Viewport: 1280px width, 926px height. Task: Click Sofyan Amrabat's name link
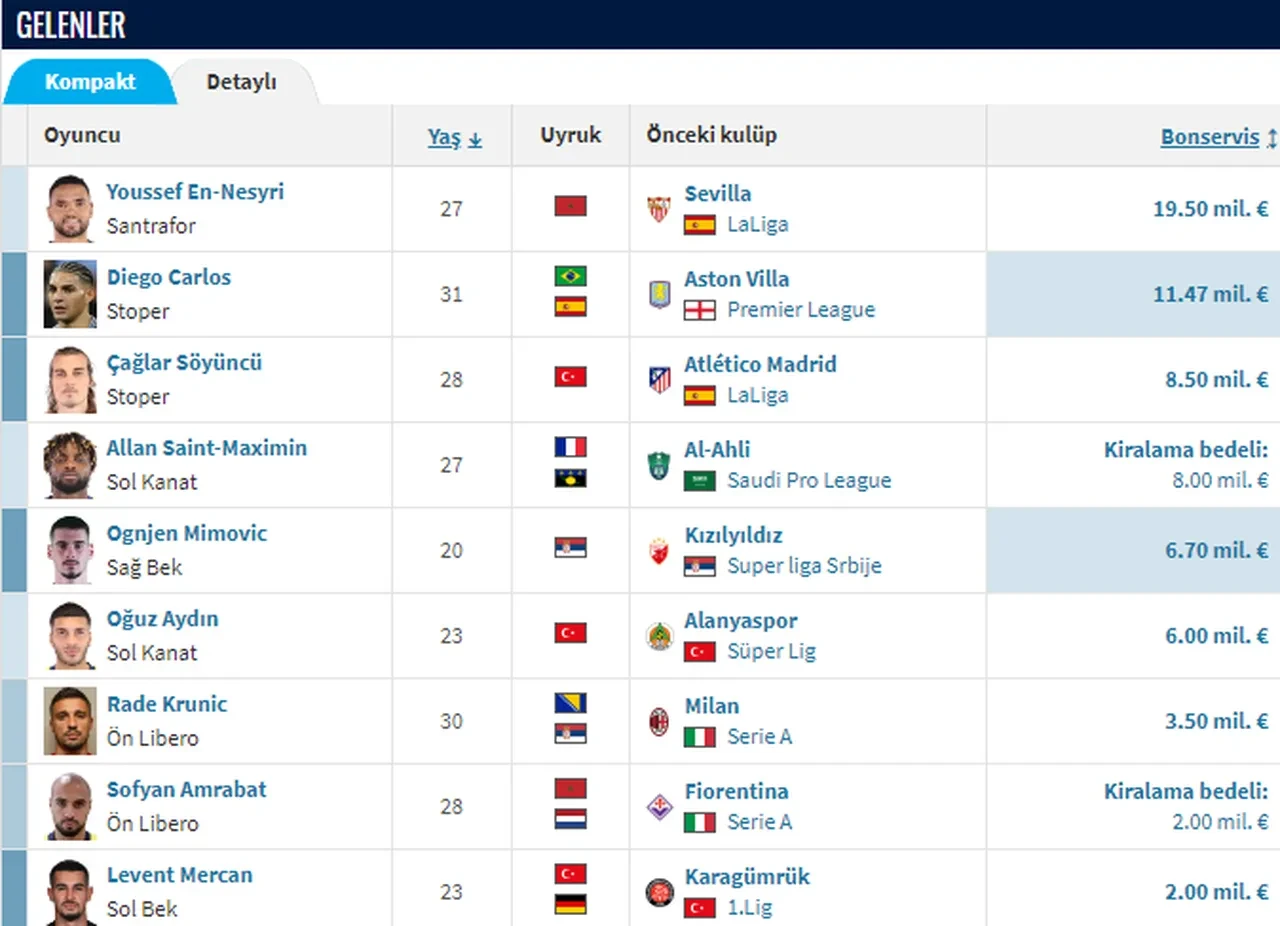point(187,790)
